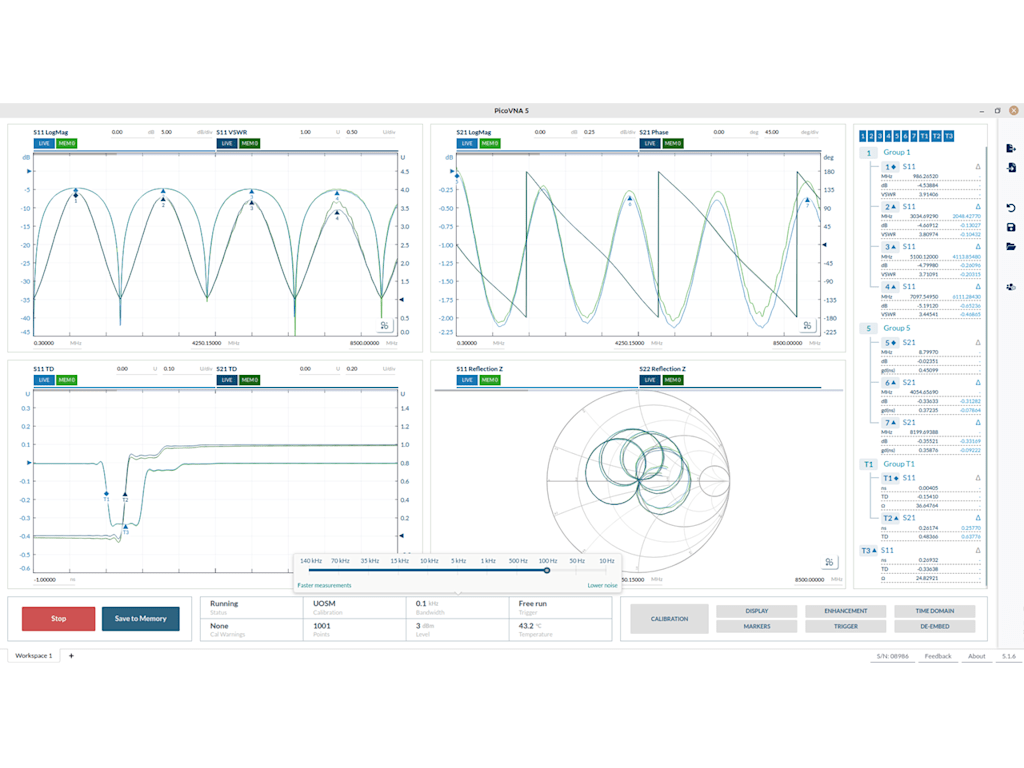
Task: Click Save to Memory button
Action: pos(140,618)
